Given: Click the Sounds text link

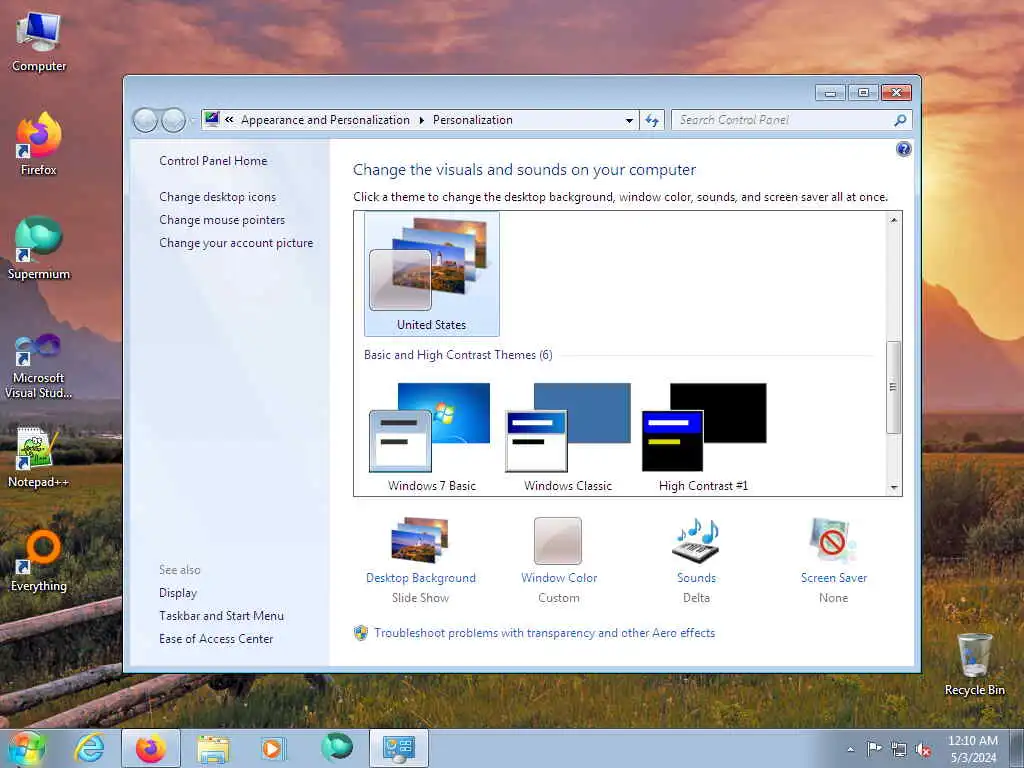Looking at the screenshot, I should pos(696,578).
